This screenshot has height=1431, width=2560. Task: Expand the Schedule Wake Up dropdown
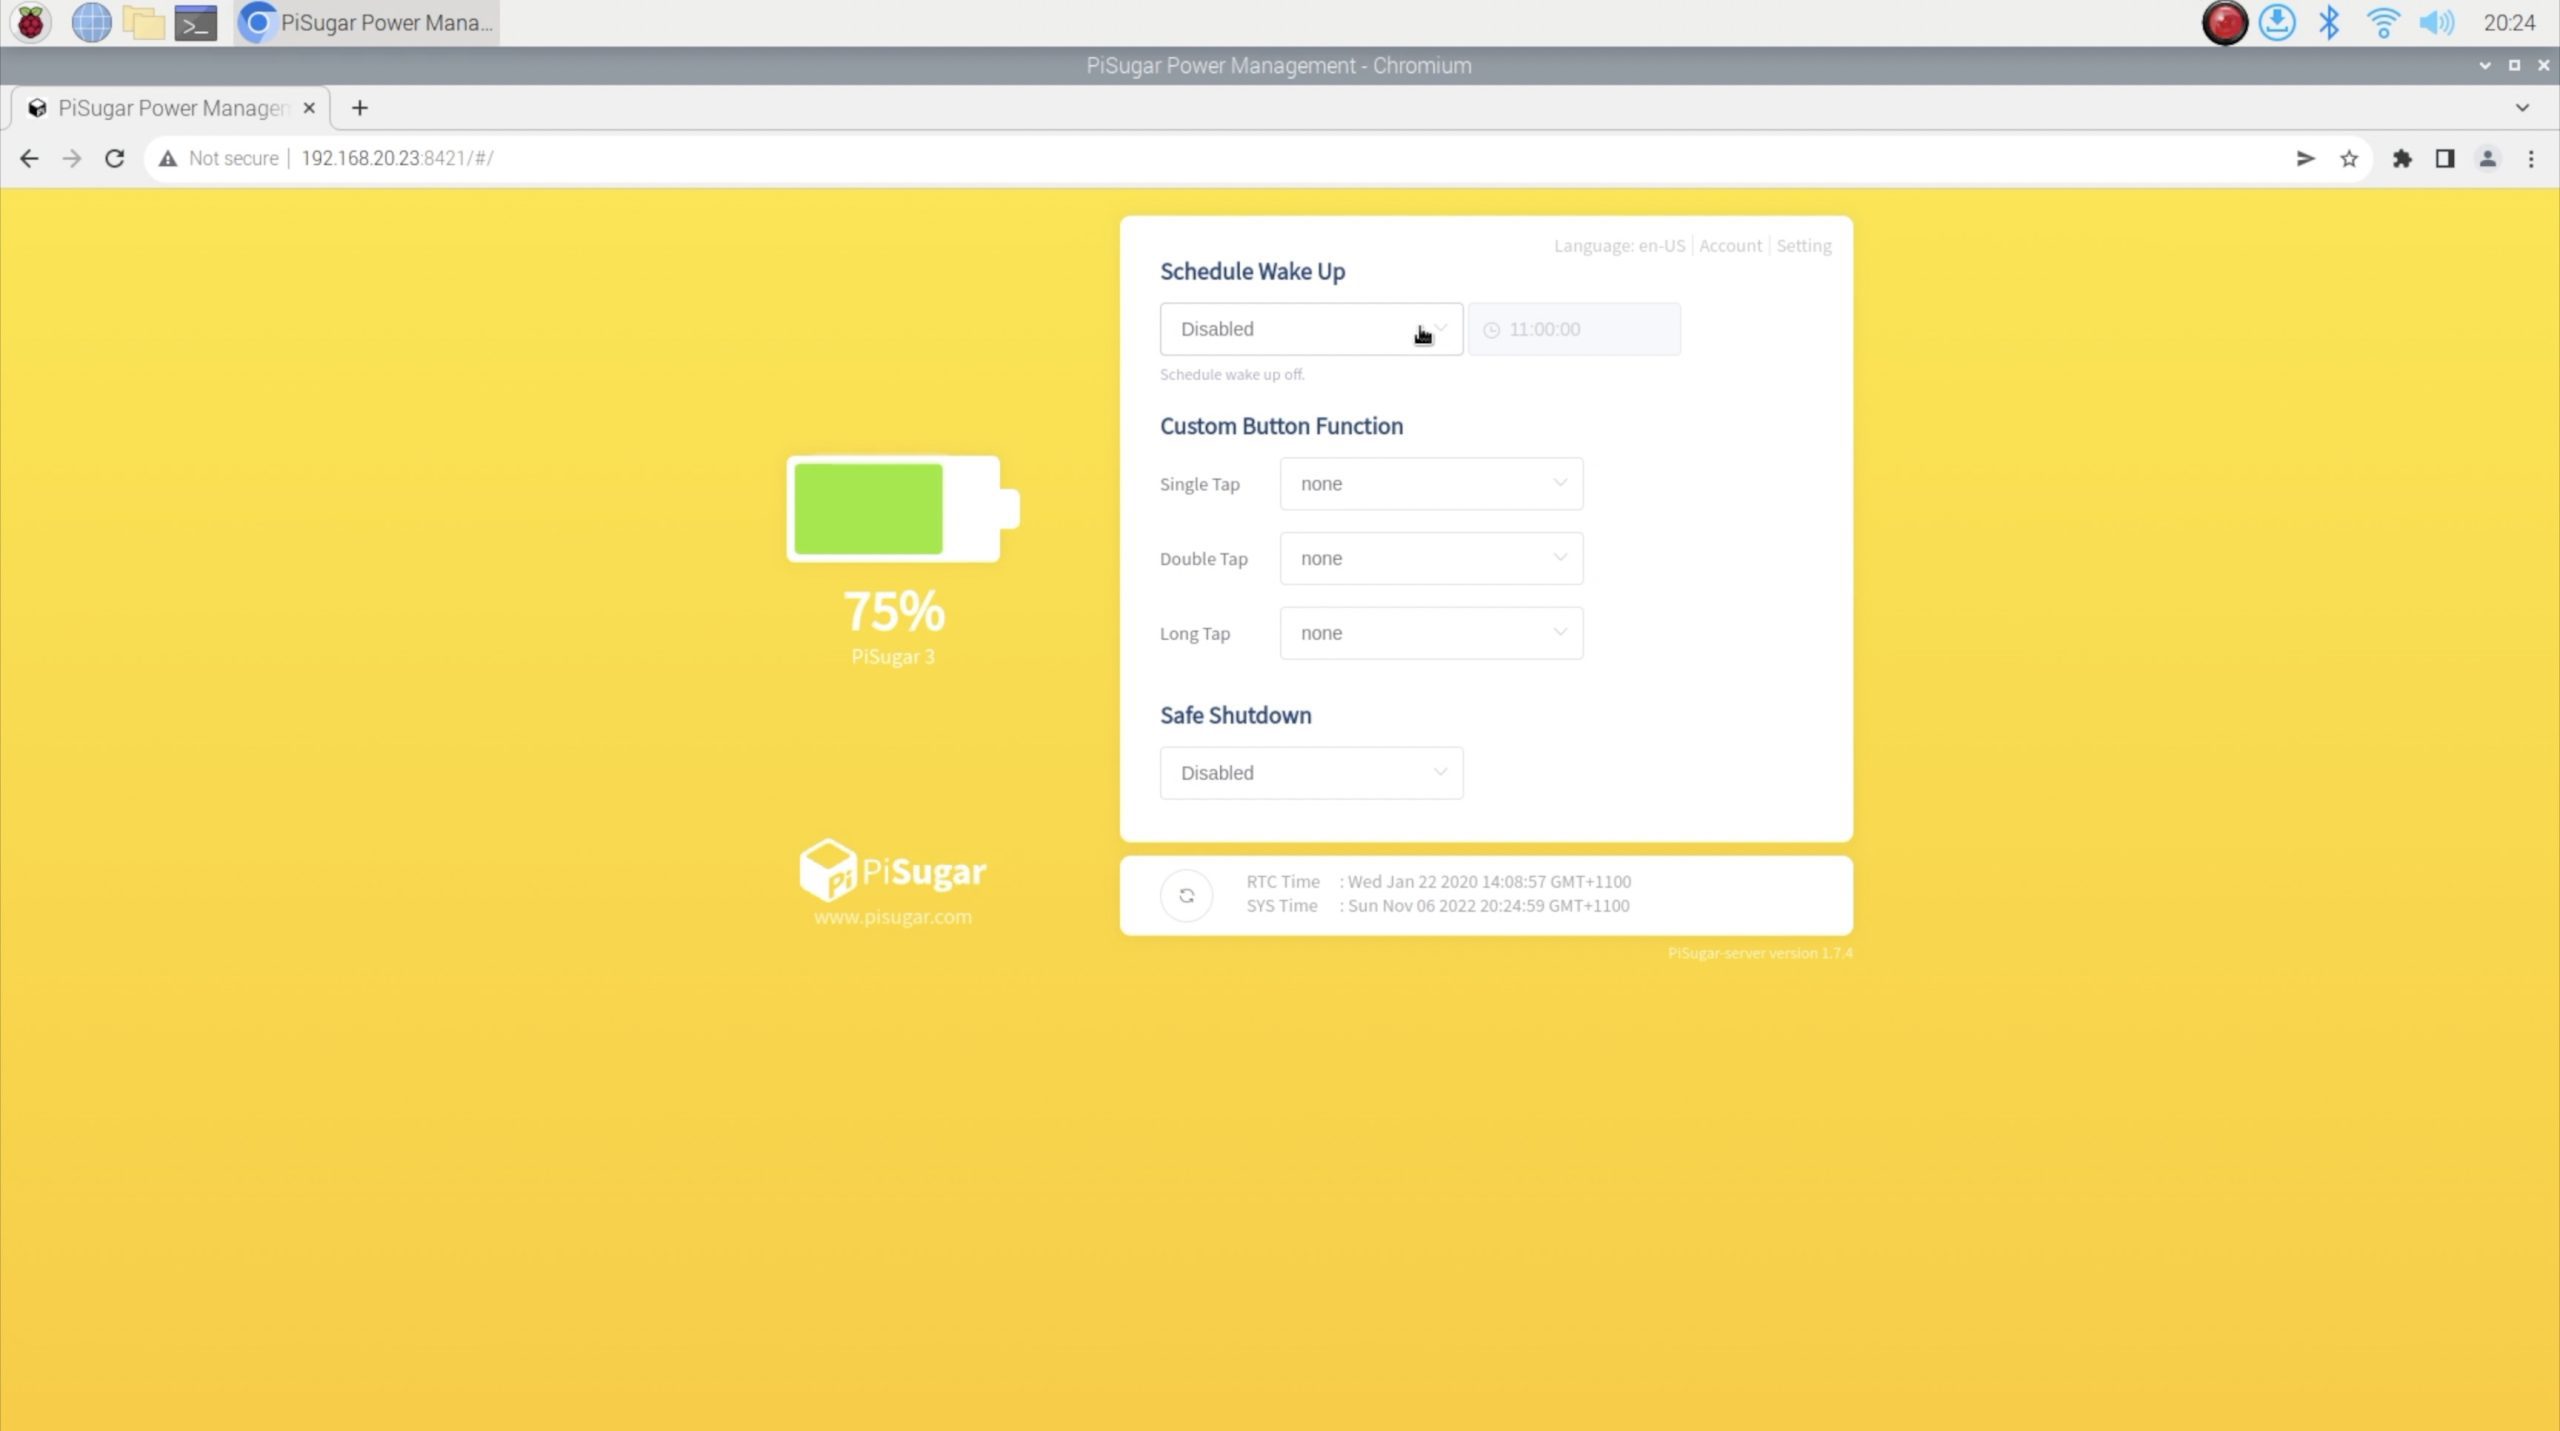pyautogui.click(x=1310, y=329)
